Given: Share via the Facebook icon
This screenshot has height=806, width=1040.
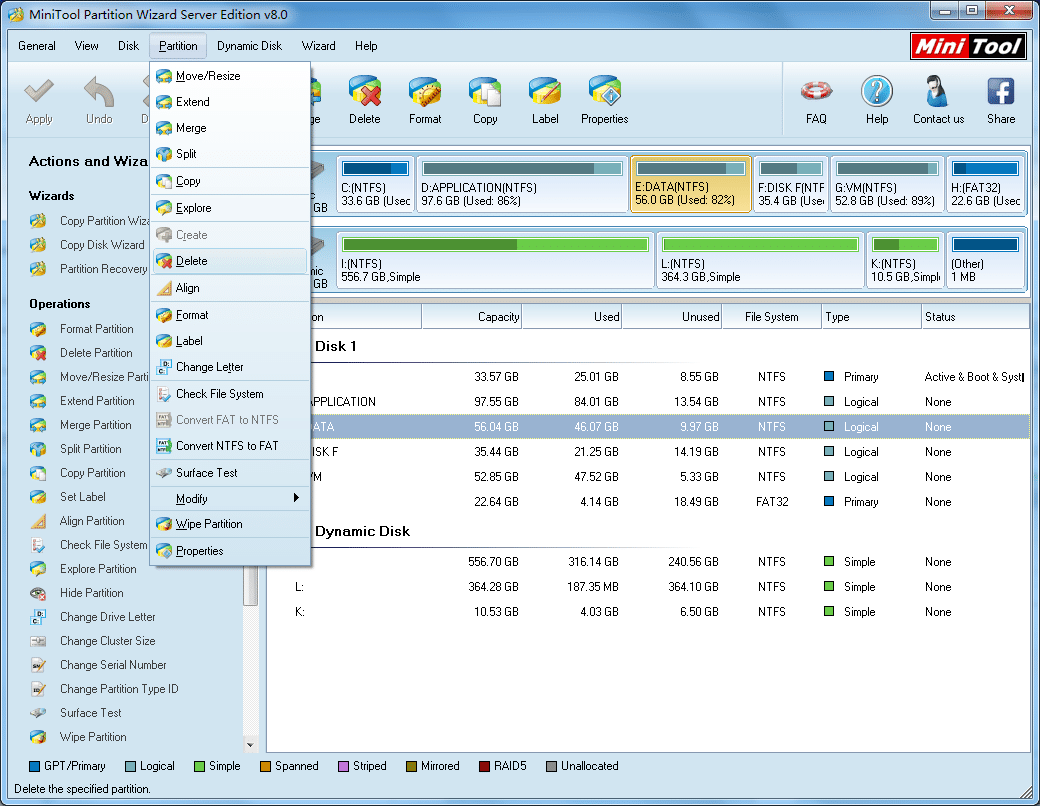Looking at the screenshot, I should click(x=1000, y=100).
